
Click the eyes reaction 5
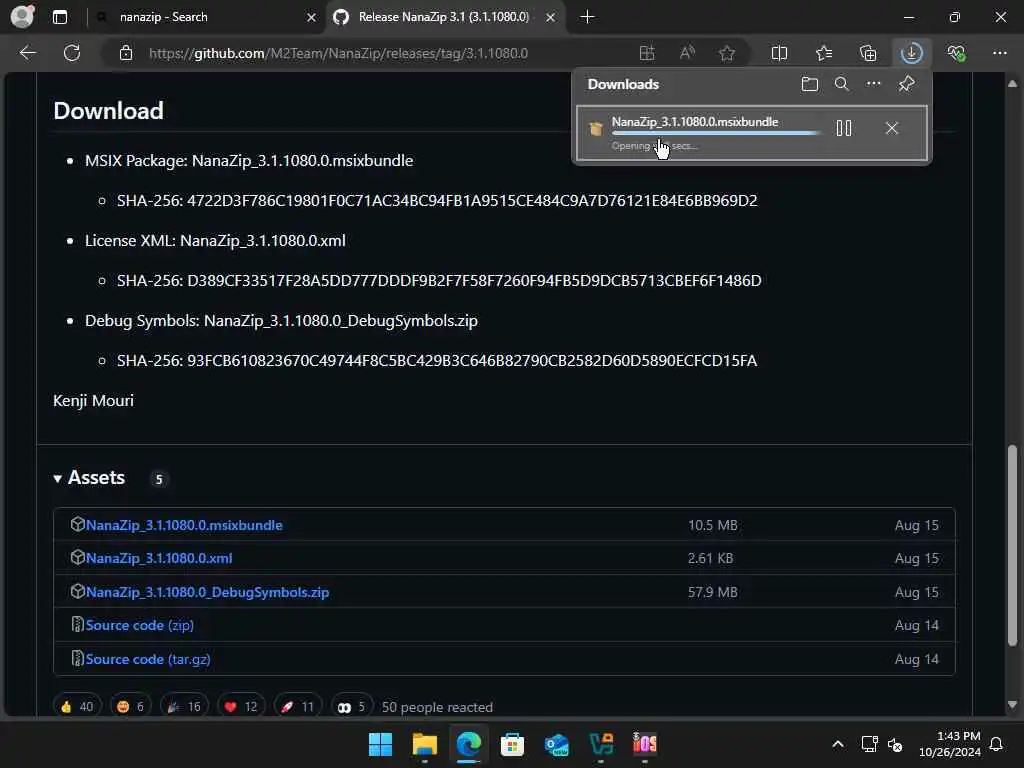[x=351, y=707]
